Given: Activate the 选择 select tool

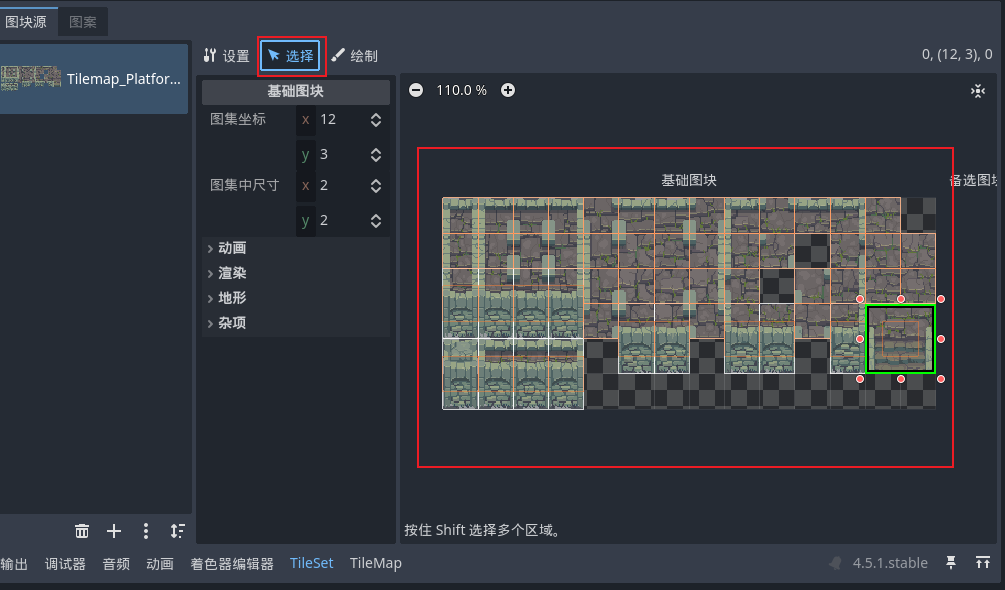Looking at the screenshot, I should [290, 56].
